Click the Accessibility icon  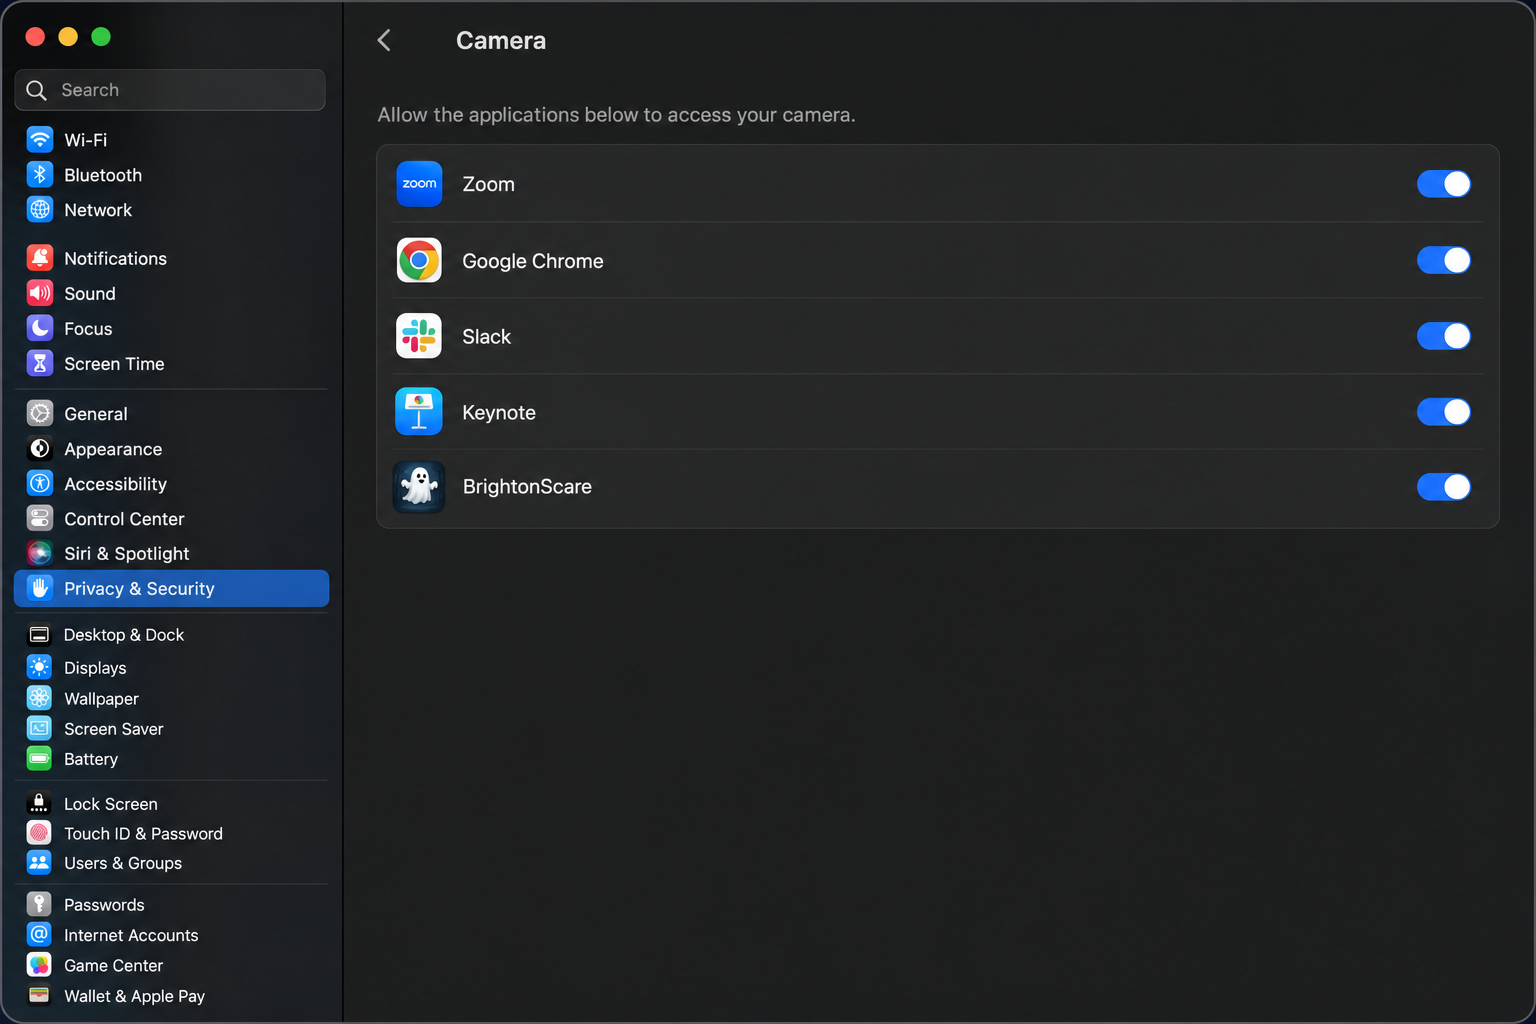(x=40, y=483)
